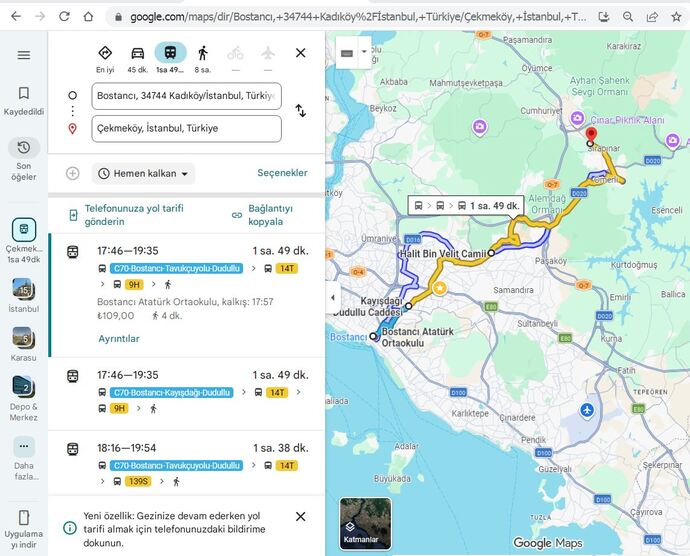Edit the Bostancı starting point field
This screenshot has height=556, width=690.
(x=187, y=96)
